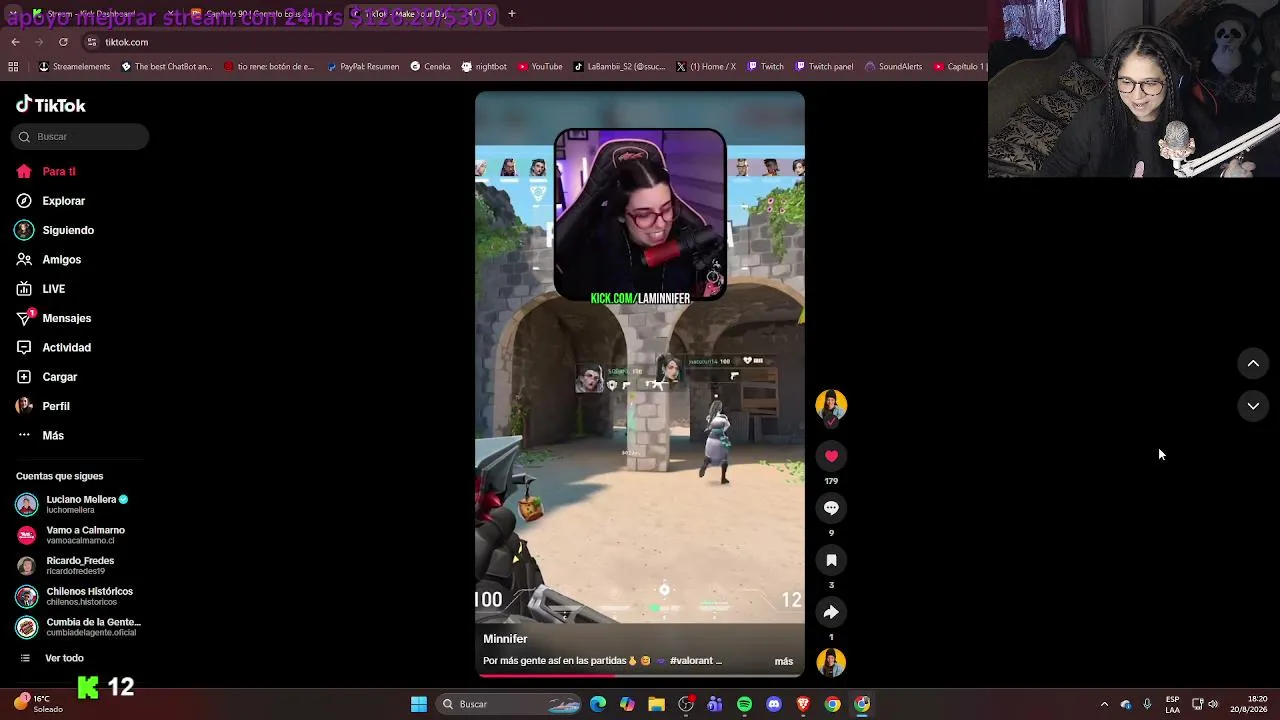Show hidden system tray icons
The height and width of the screenshot is (720, 1280).
1104,704
